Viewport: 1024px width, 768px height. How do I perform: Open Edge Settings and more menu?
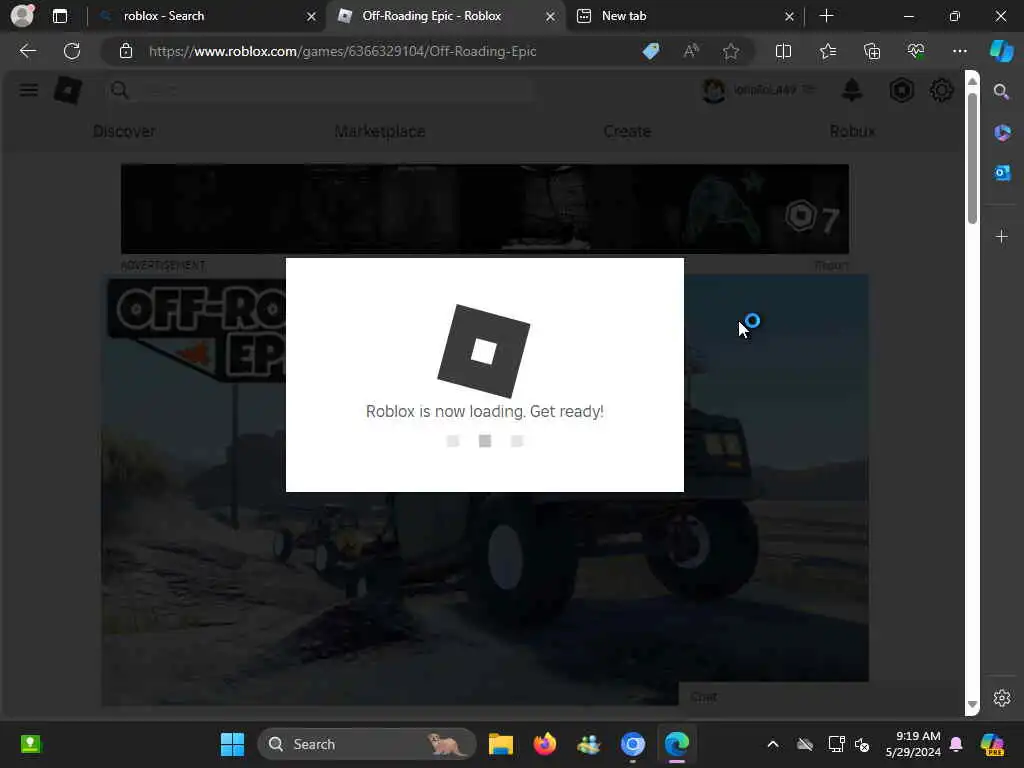pos(959,51)
